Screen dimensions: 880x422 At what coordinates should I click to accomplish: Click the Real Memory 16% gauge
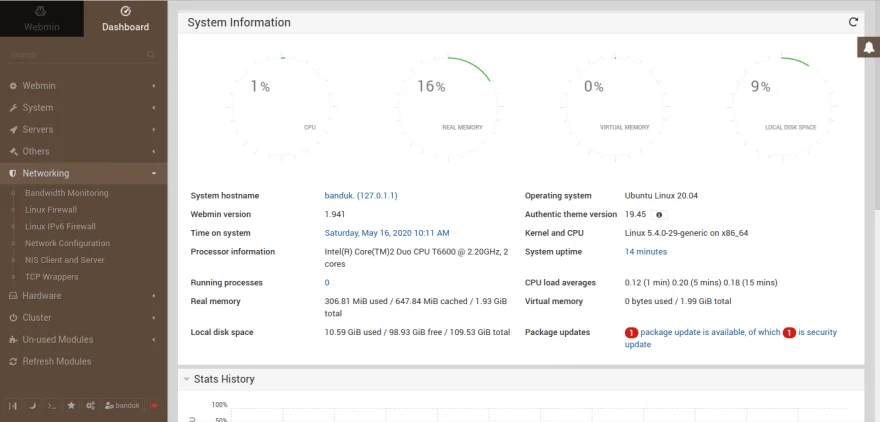tap(444, 92)
